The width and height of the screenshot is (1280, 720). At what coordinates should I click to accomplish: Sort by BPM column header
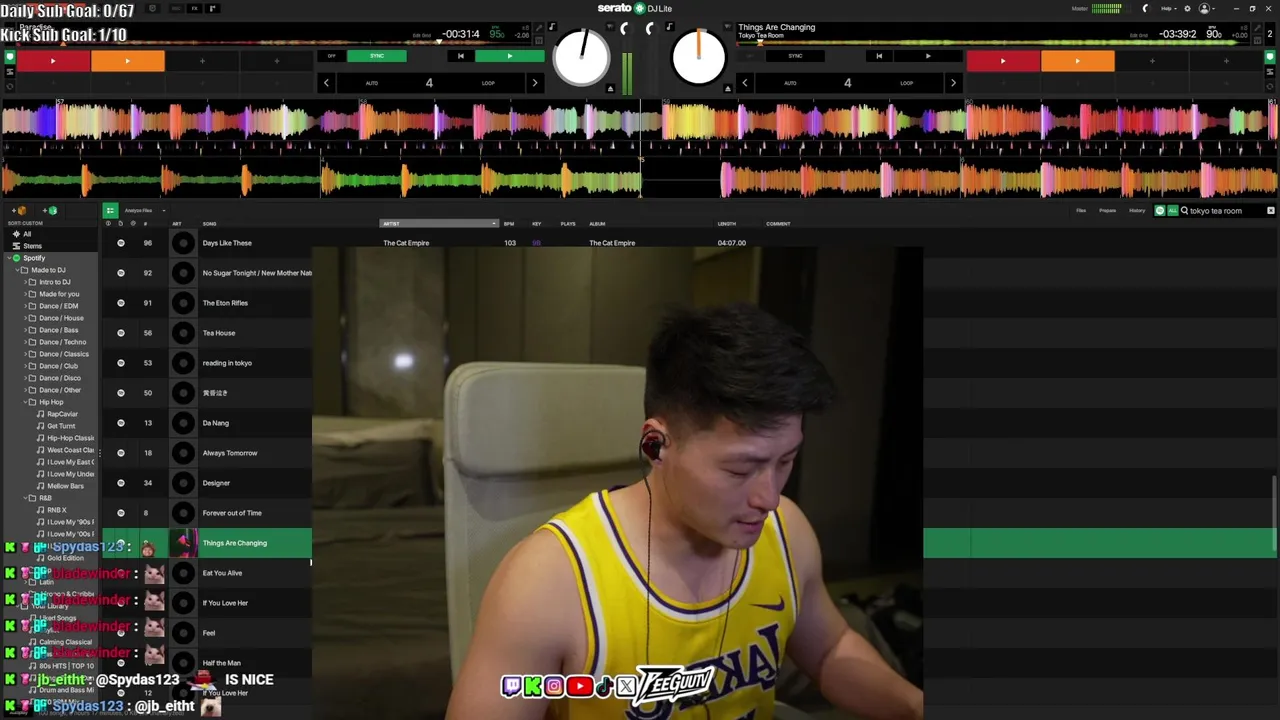[509, 224]
